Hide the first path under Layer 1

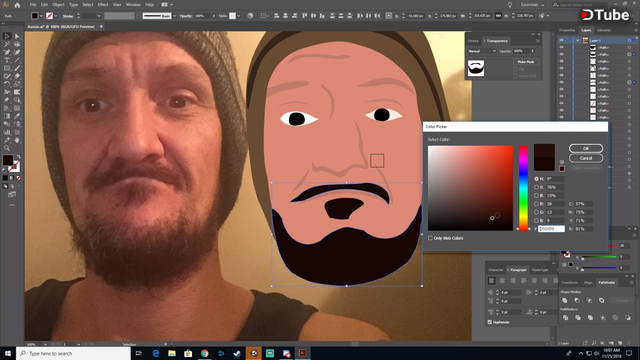562,47
